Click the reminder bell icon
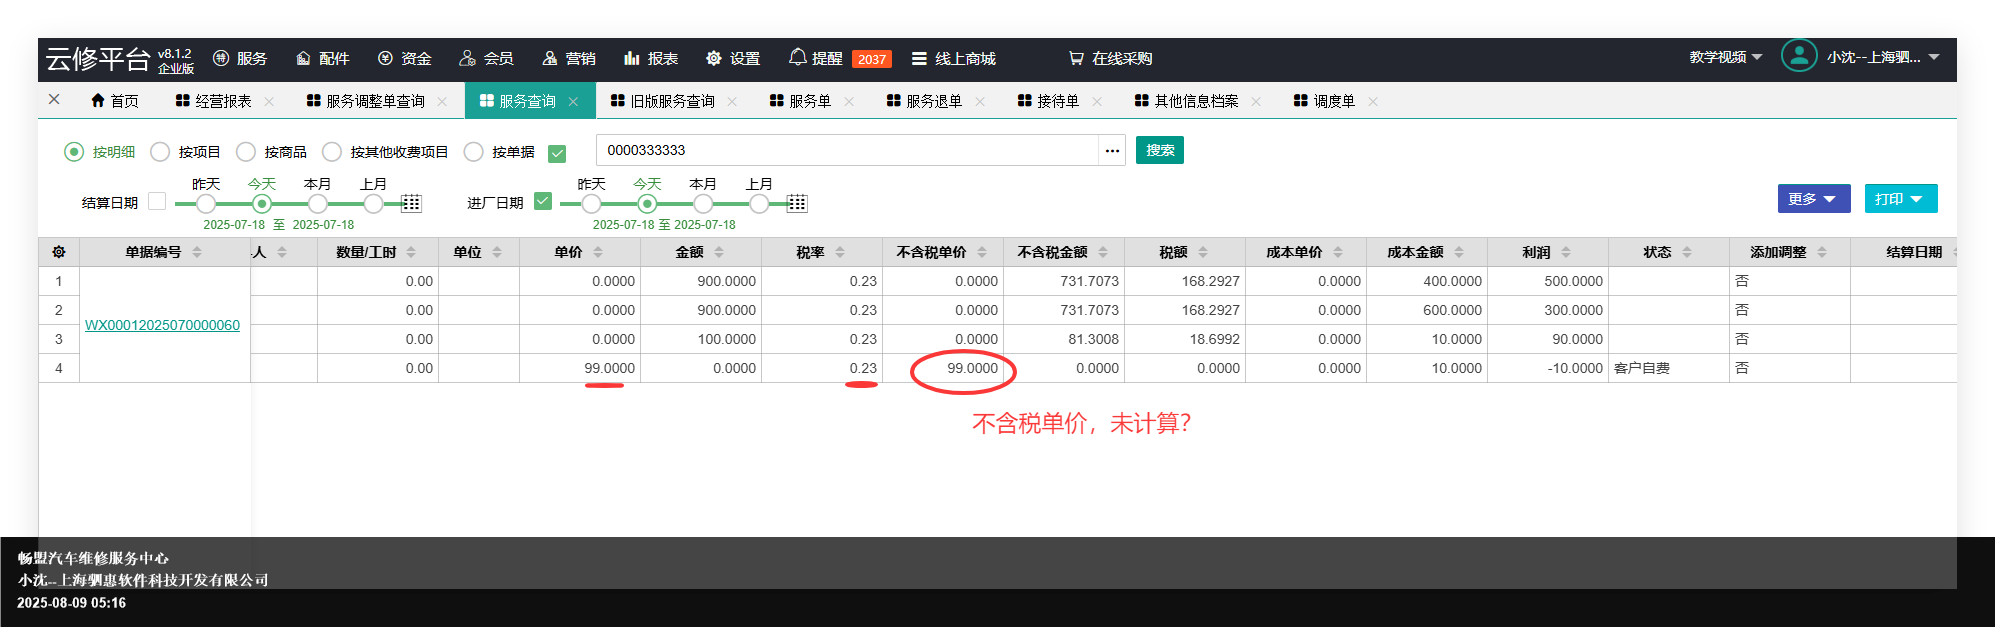The height and width of the screenshot is (627, 1995). (797, 57)
